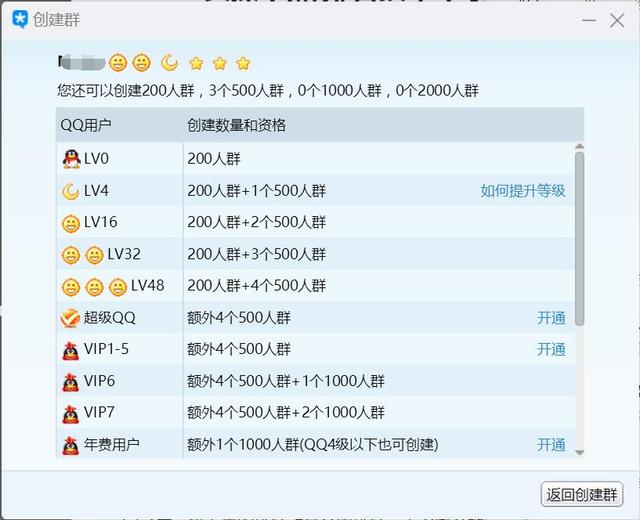Click the moon icon in user level header
This screenshot has height=520, width=640.
(x=169, y=63)
